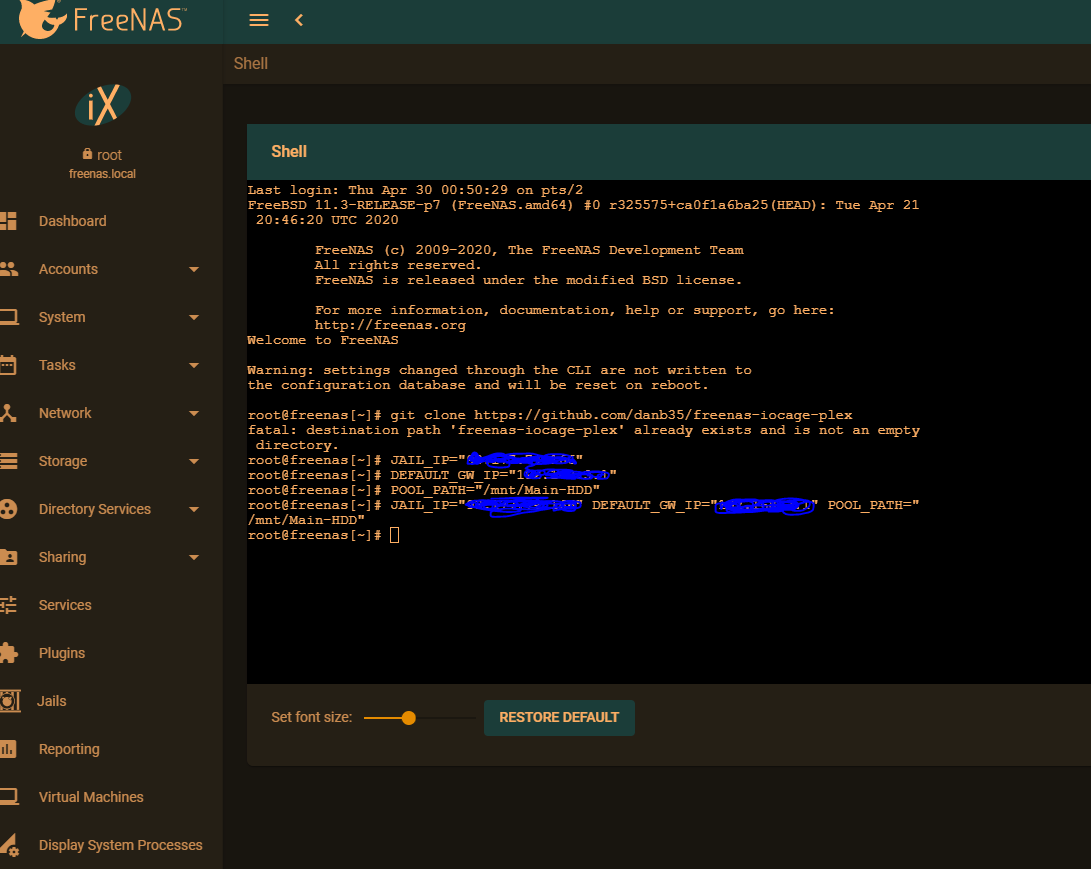Click the lock icon beside root
The image size is (1091, 869).
click(87, 154)
